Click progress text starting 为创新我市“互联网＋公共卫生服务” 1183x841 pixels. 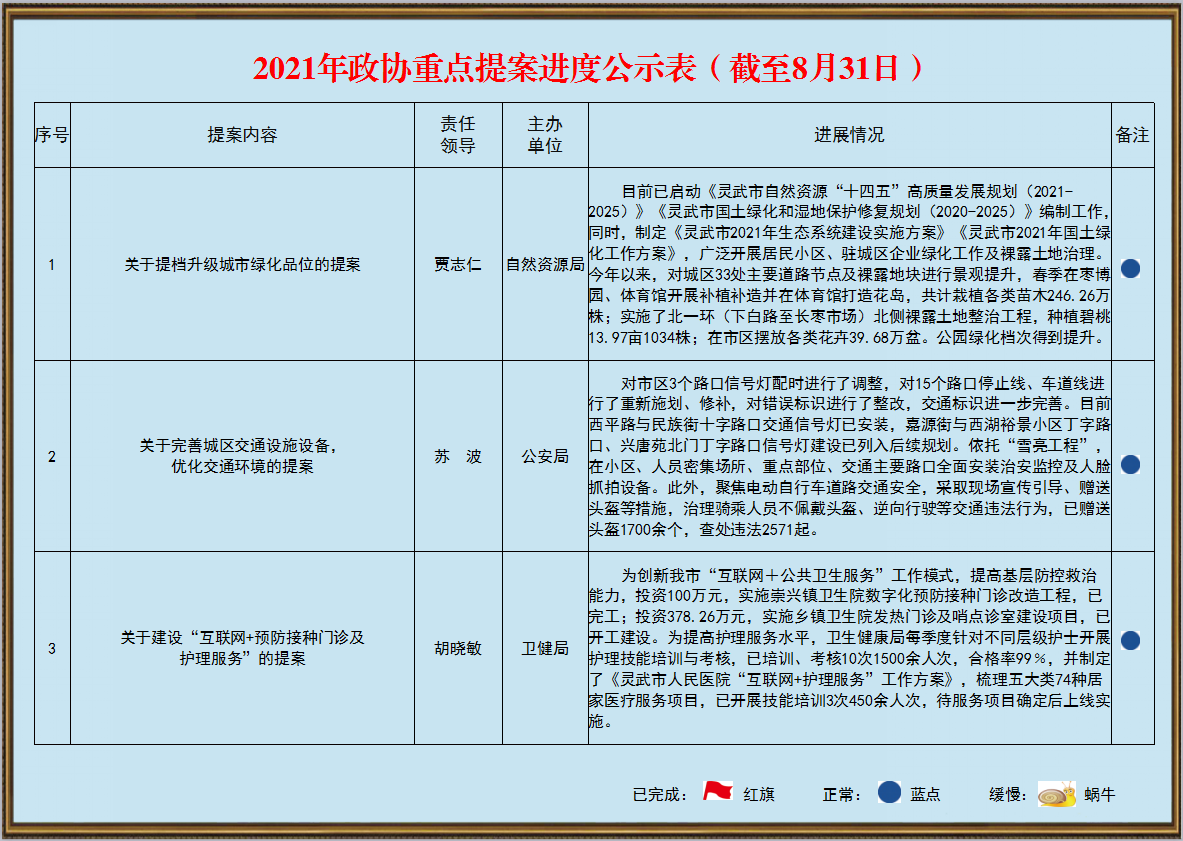(850, 649)
